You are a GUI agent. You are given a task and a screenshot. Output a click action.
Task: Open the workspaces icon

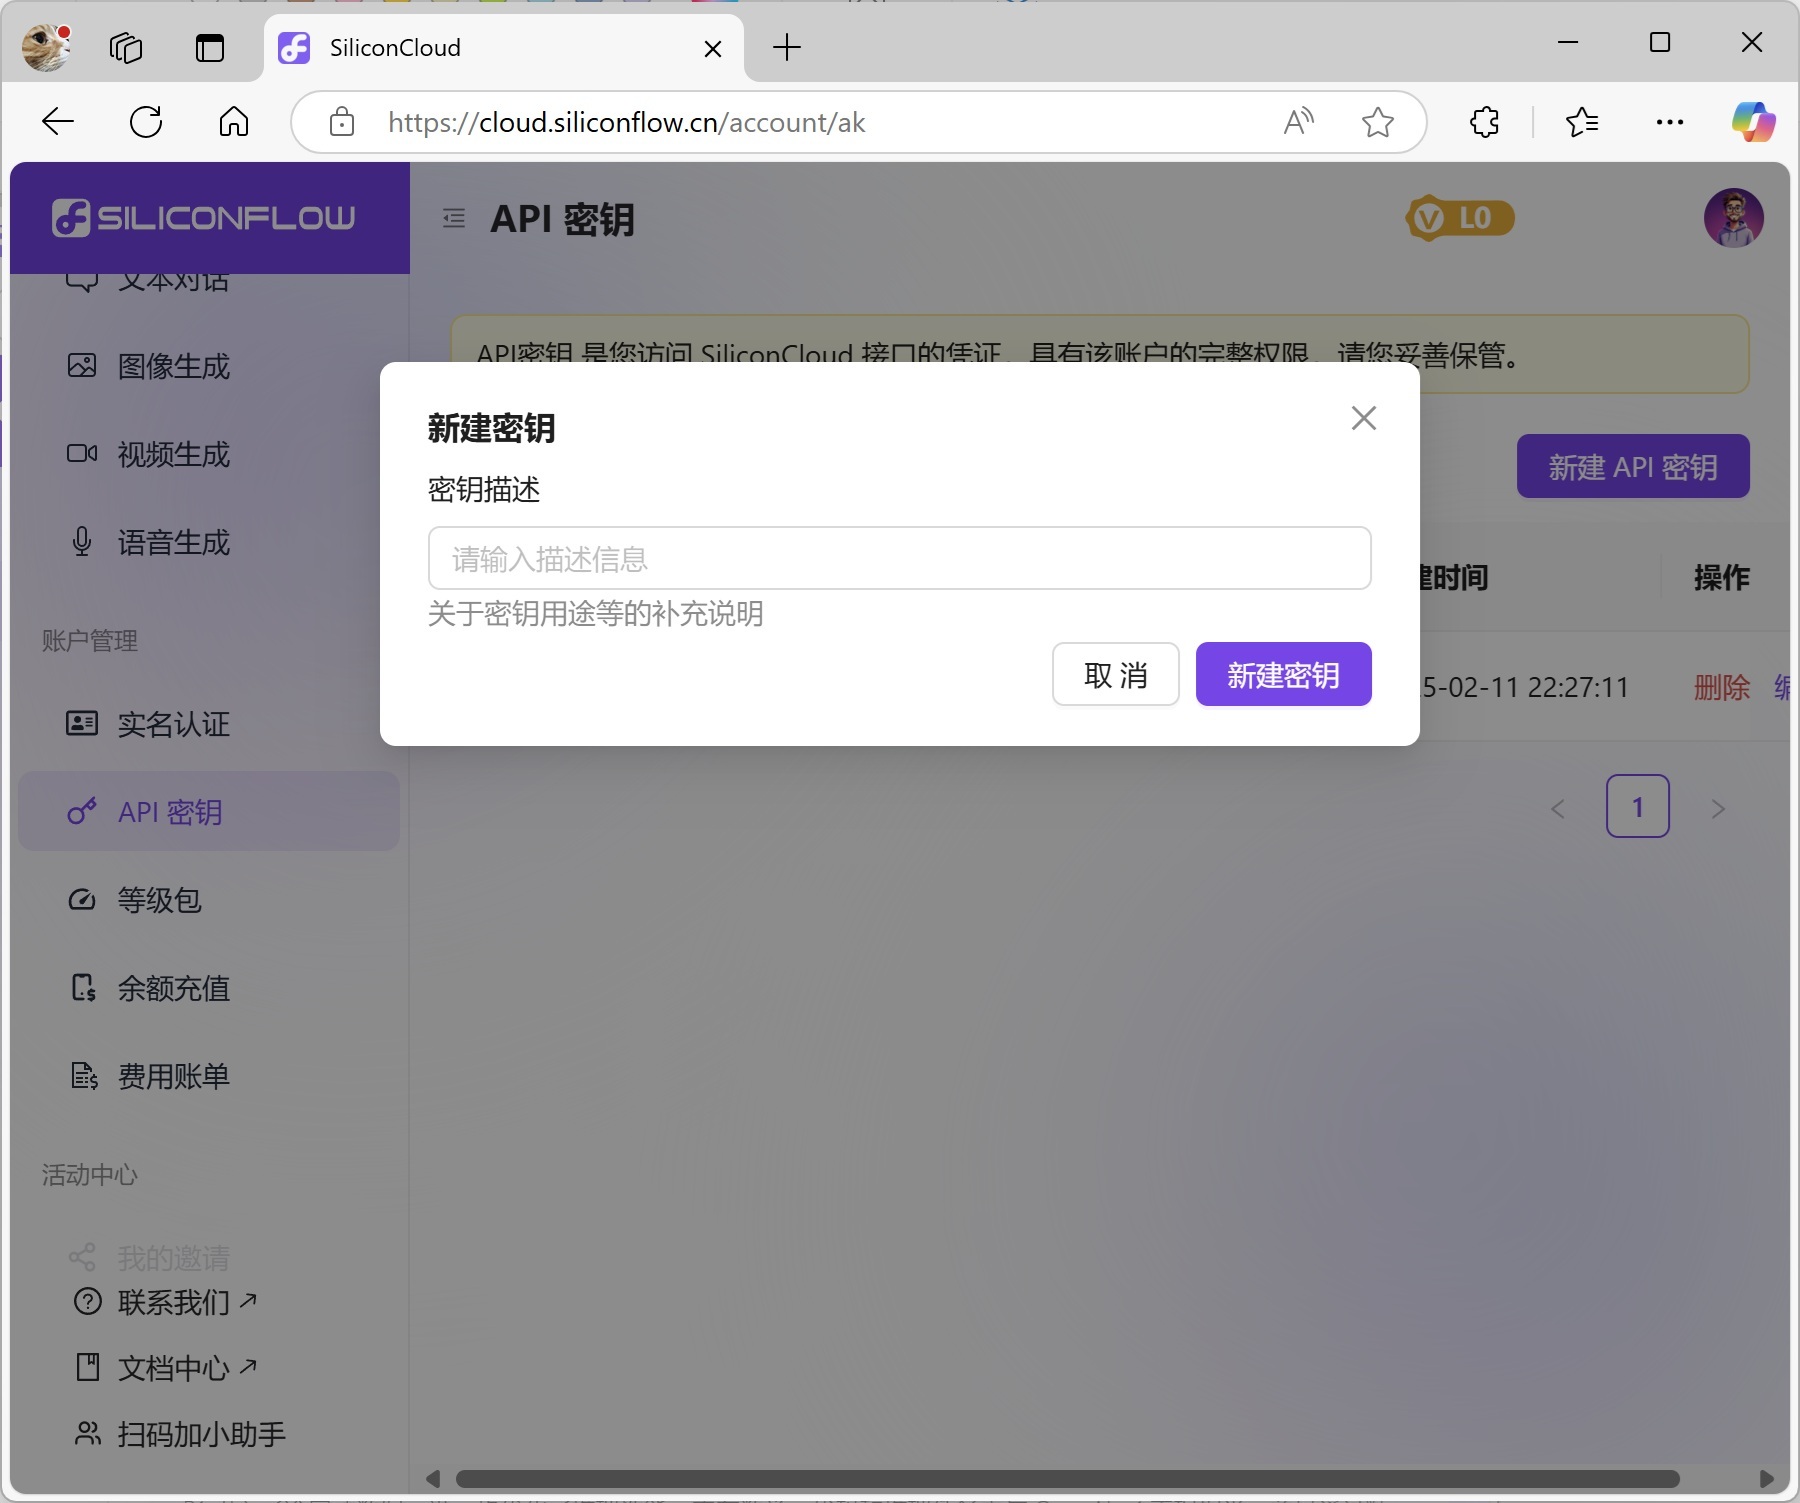(126, 47)
